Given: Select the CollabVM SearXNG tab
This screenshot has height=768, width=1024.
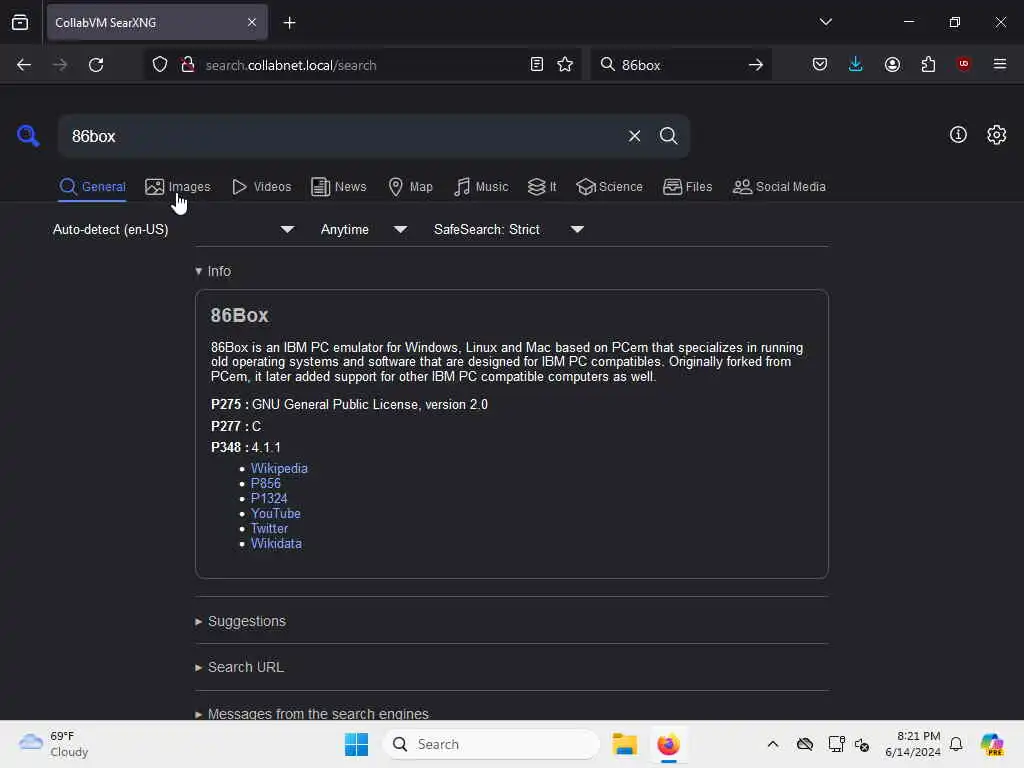Looking at the screenshot, I should pyautogui.click(x=157, y=22).
